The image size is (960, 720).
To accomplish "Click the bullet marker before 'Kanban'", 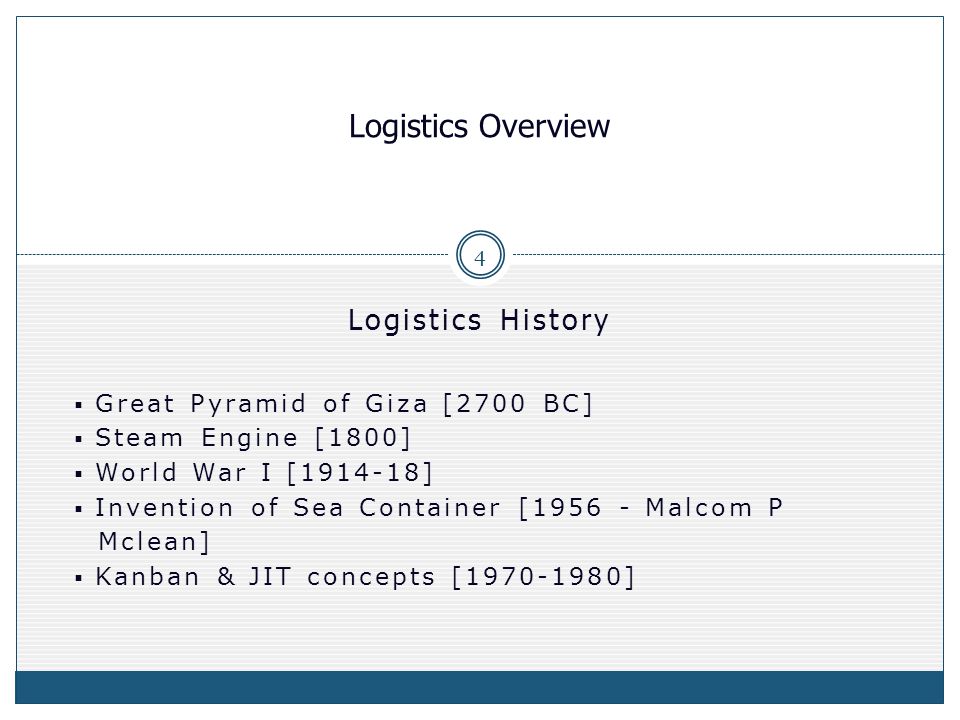I will tap(78, 578).
